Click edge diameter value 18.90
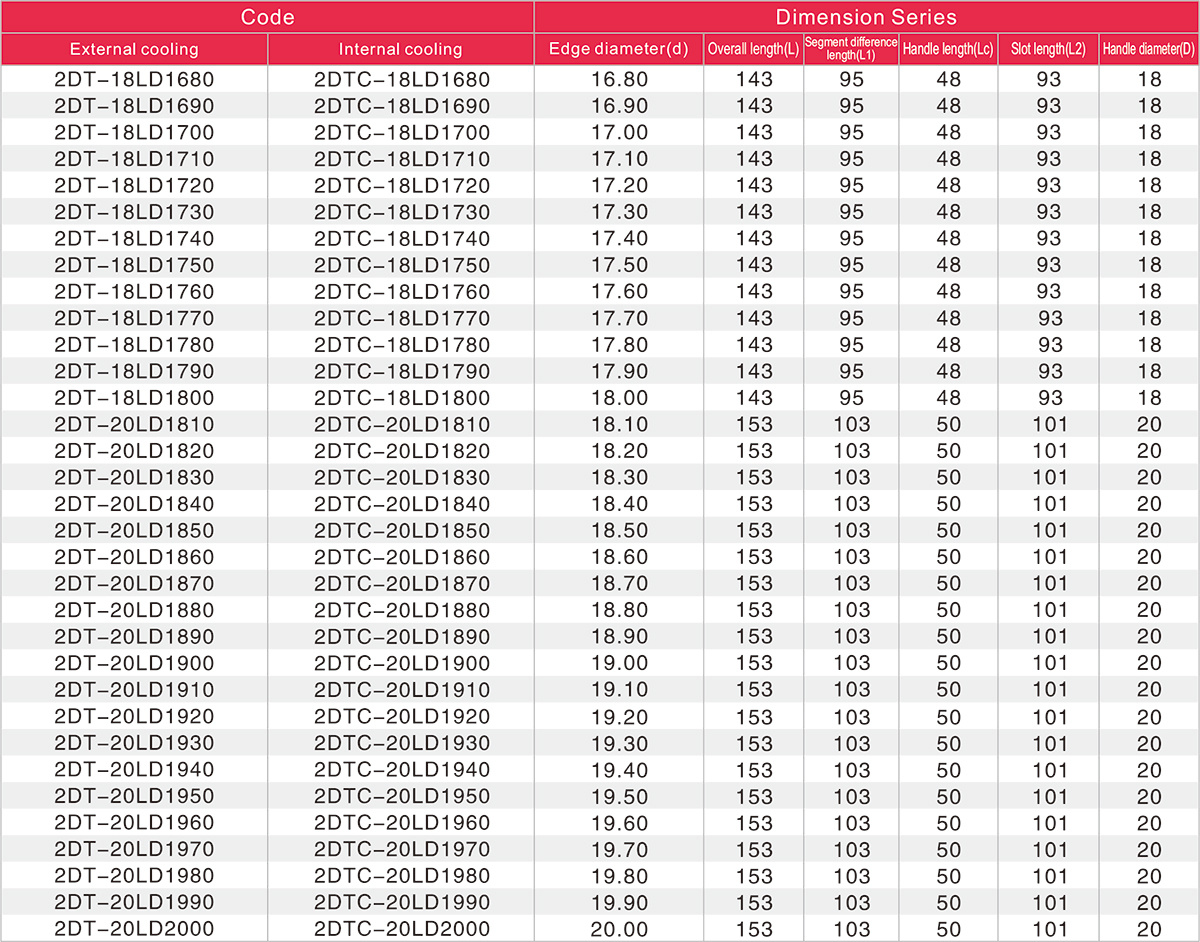 (x=619, y=636)
